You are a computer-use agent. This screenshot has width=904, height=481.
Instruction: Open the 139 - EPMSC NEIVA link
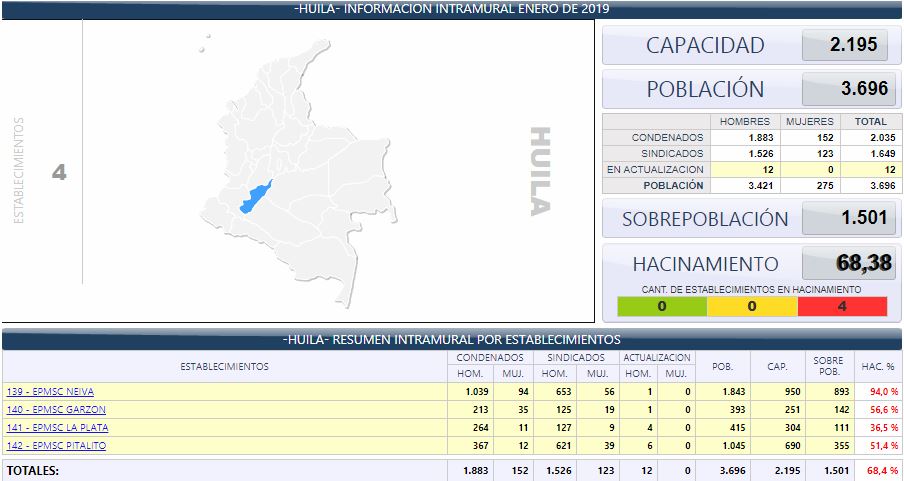click(50, 392)
